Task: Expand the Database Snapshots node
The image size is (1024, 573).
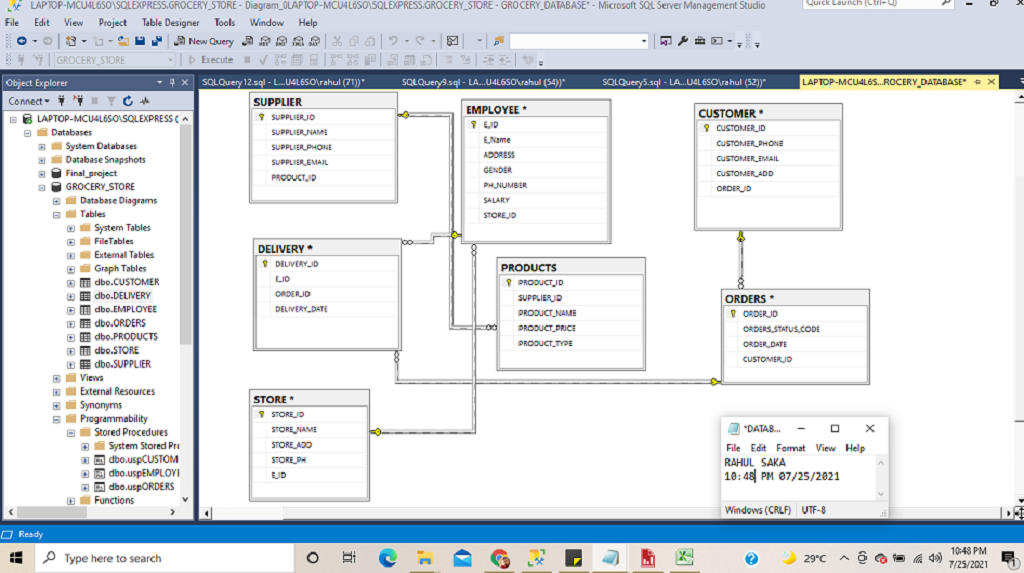Action: [x=42, y=160]
